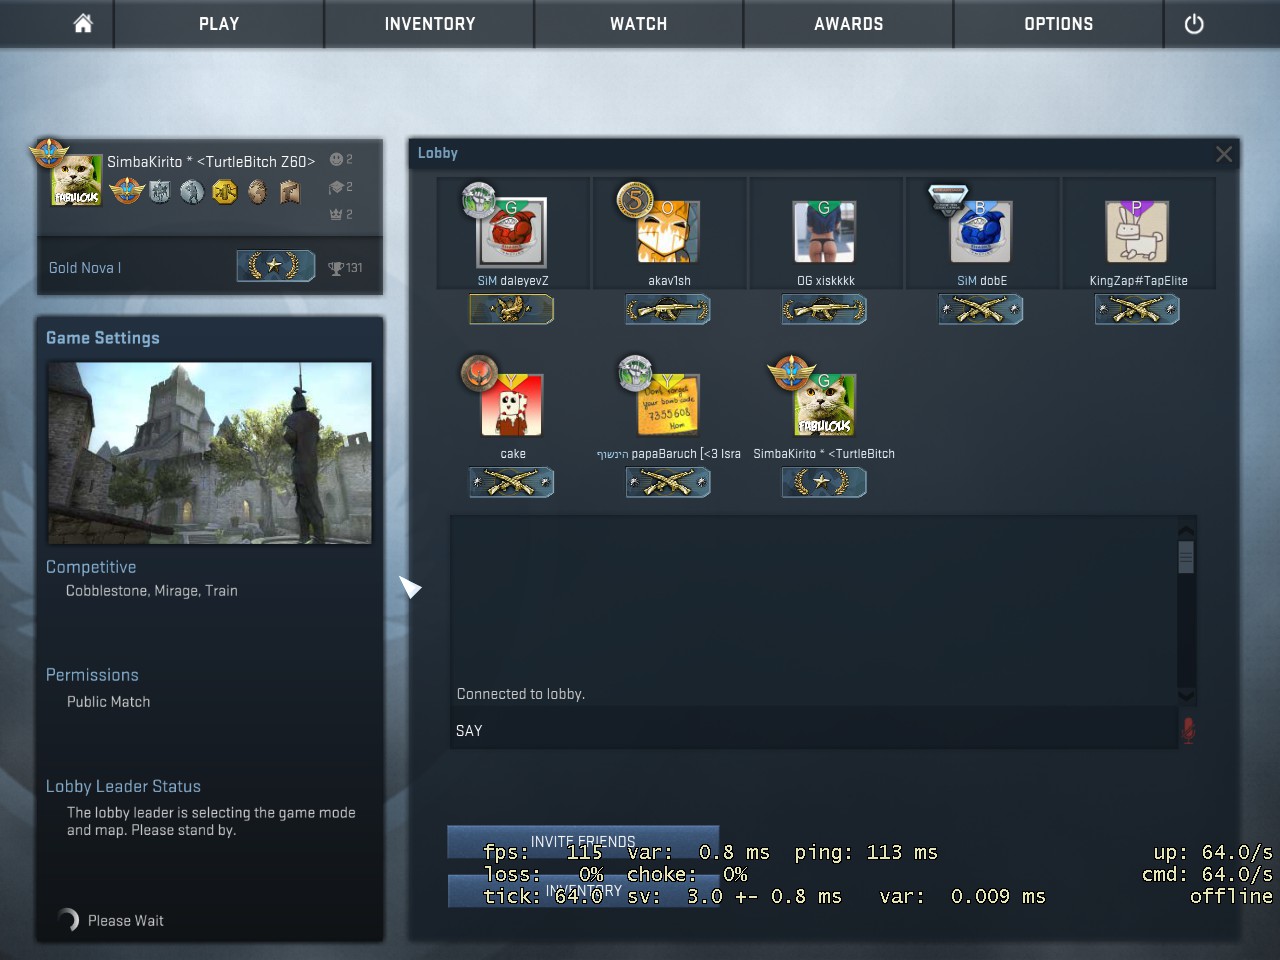Screen dimensions: 1280x960
Task: Click the medal on papaBaruch's avatar
Action: pyautogui.click(x=635, y=372)
